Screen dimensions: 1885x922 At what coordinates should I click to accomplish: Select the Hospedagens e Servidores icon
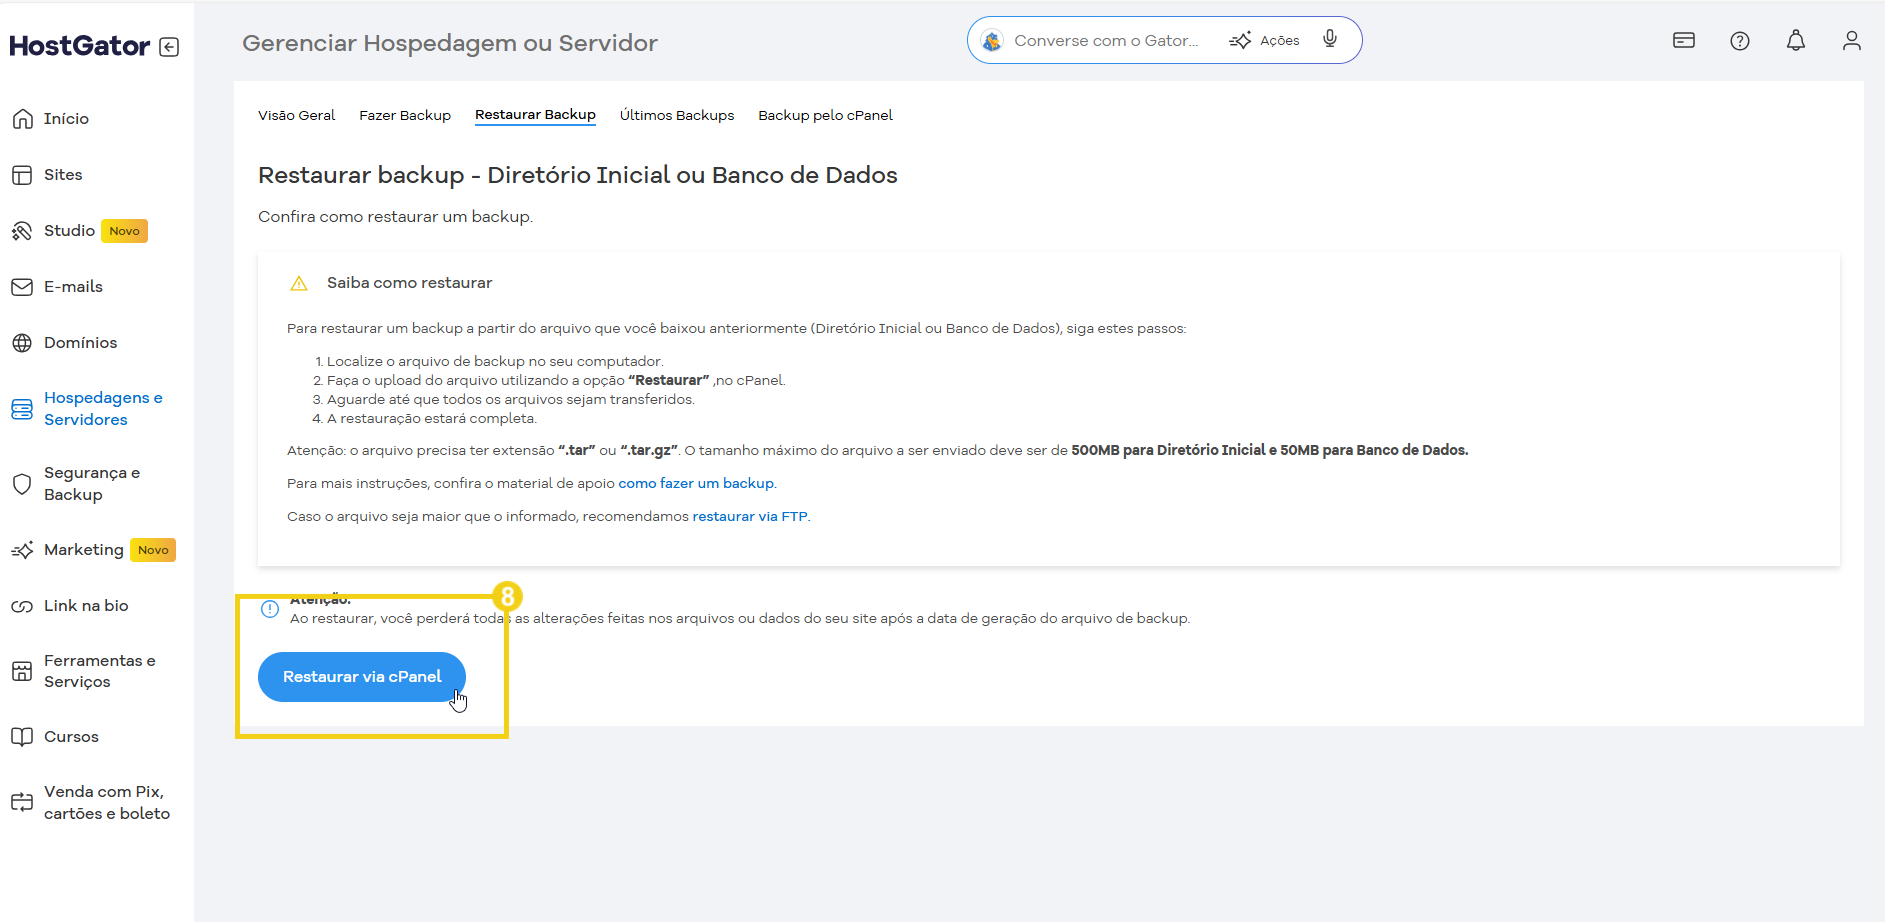point(22,409)
